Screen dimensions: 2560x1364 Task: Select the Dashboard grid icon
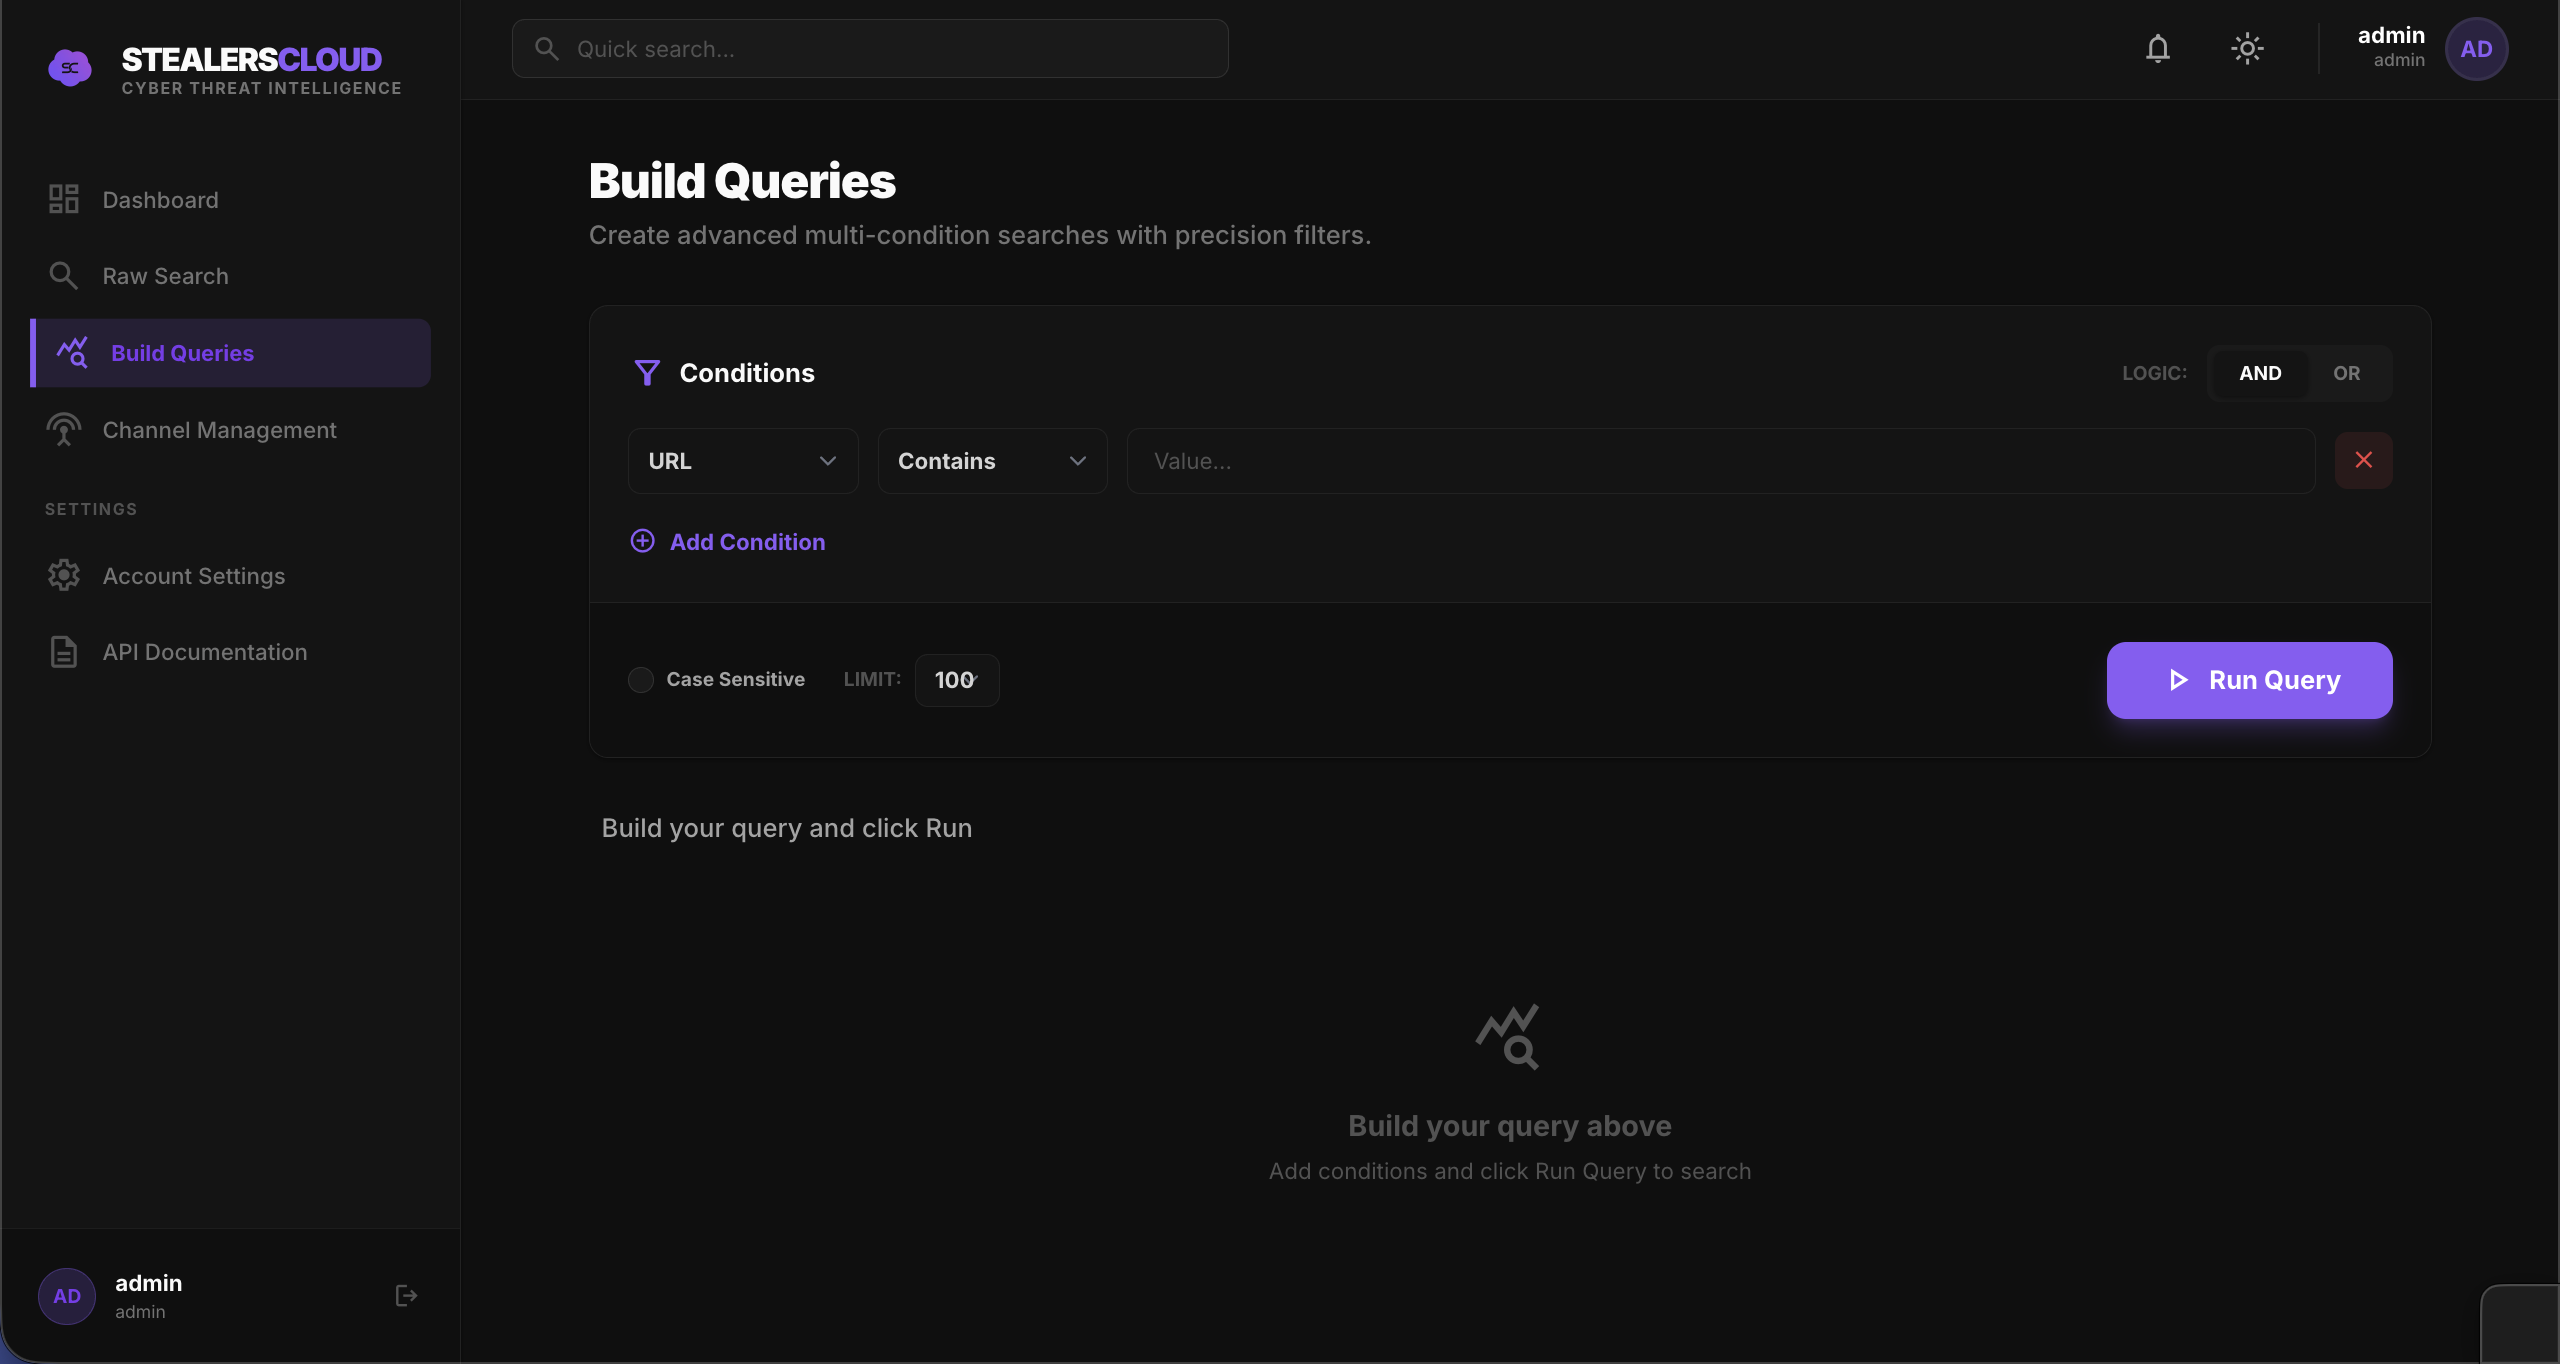[x=64, y=198]
